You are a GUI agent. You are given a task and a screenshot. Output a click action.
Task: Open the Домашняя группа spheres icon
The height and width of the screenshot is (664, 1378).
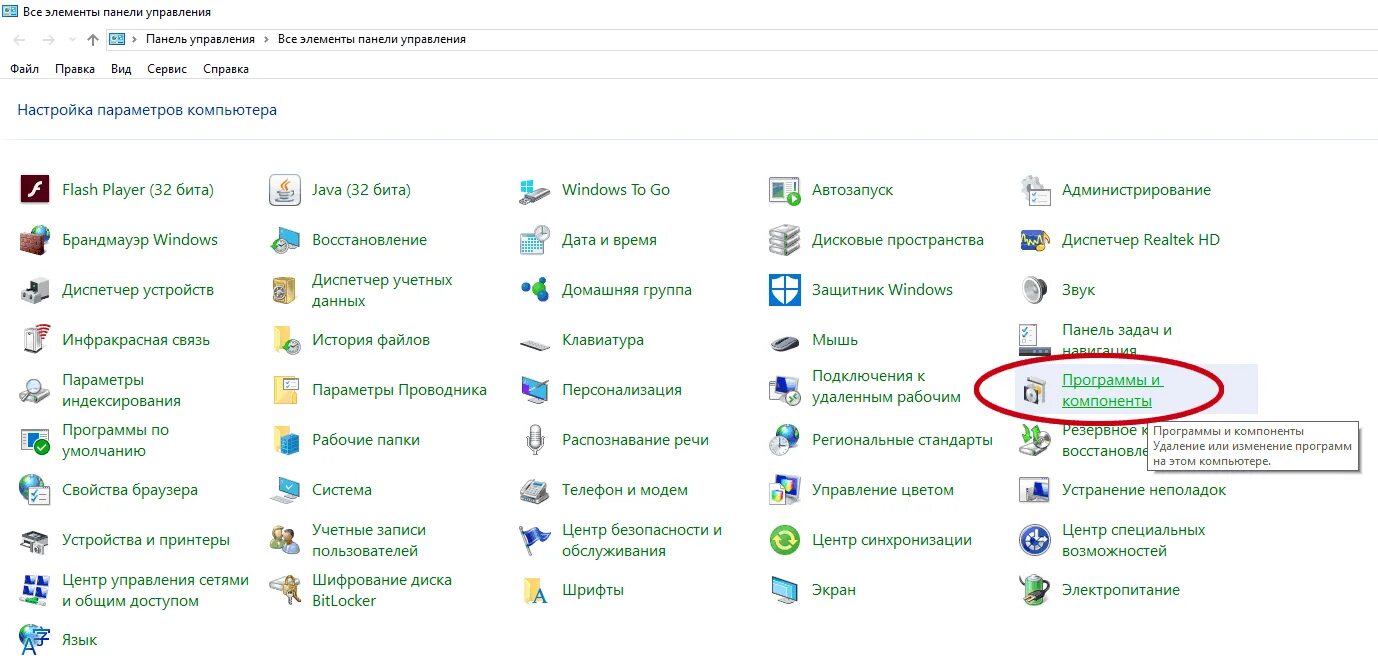[x=535, y=290]
